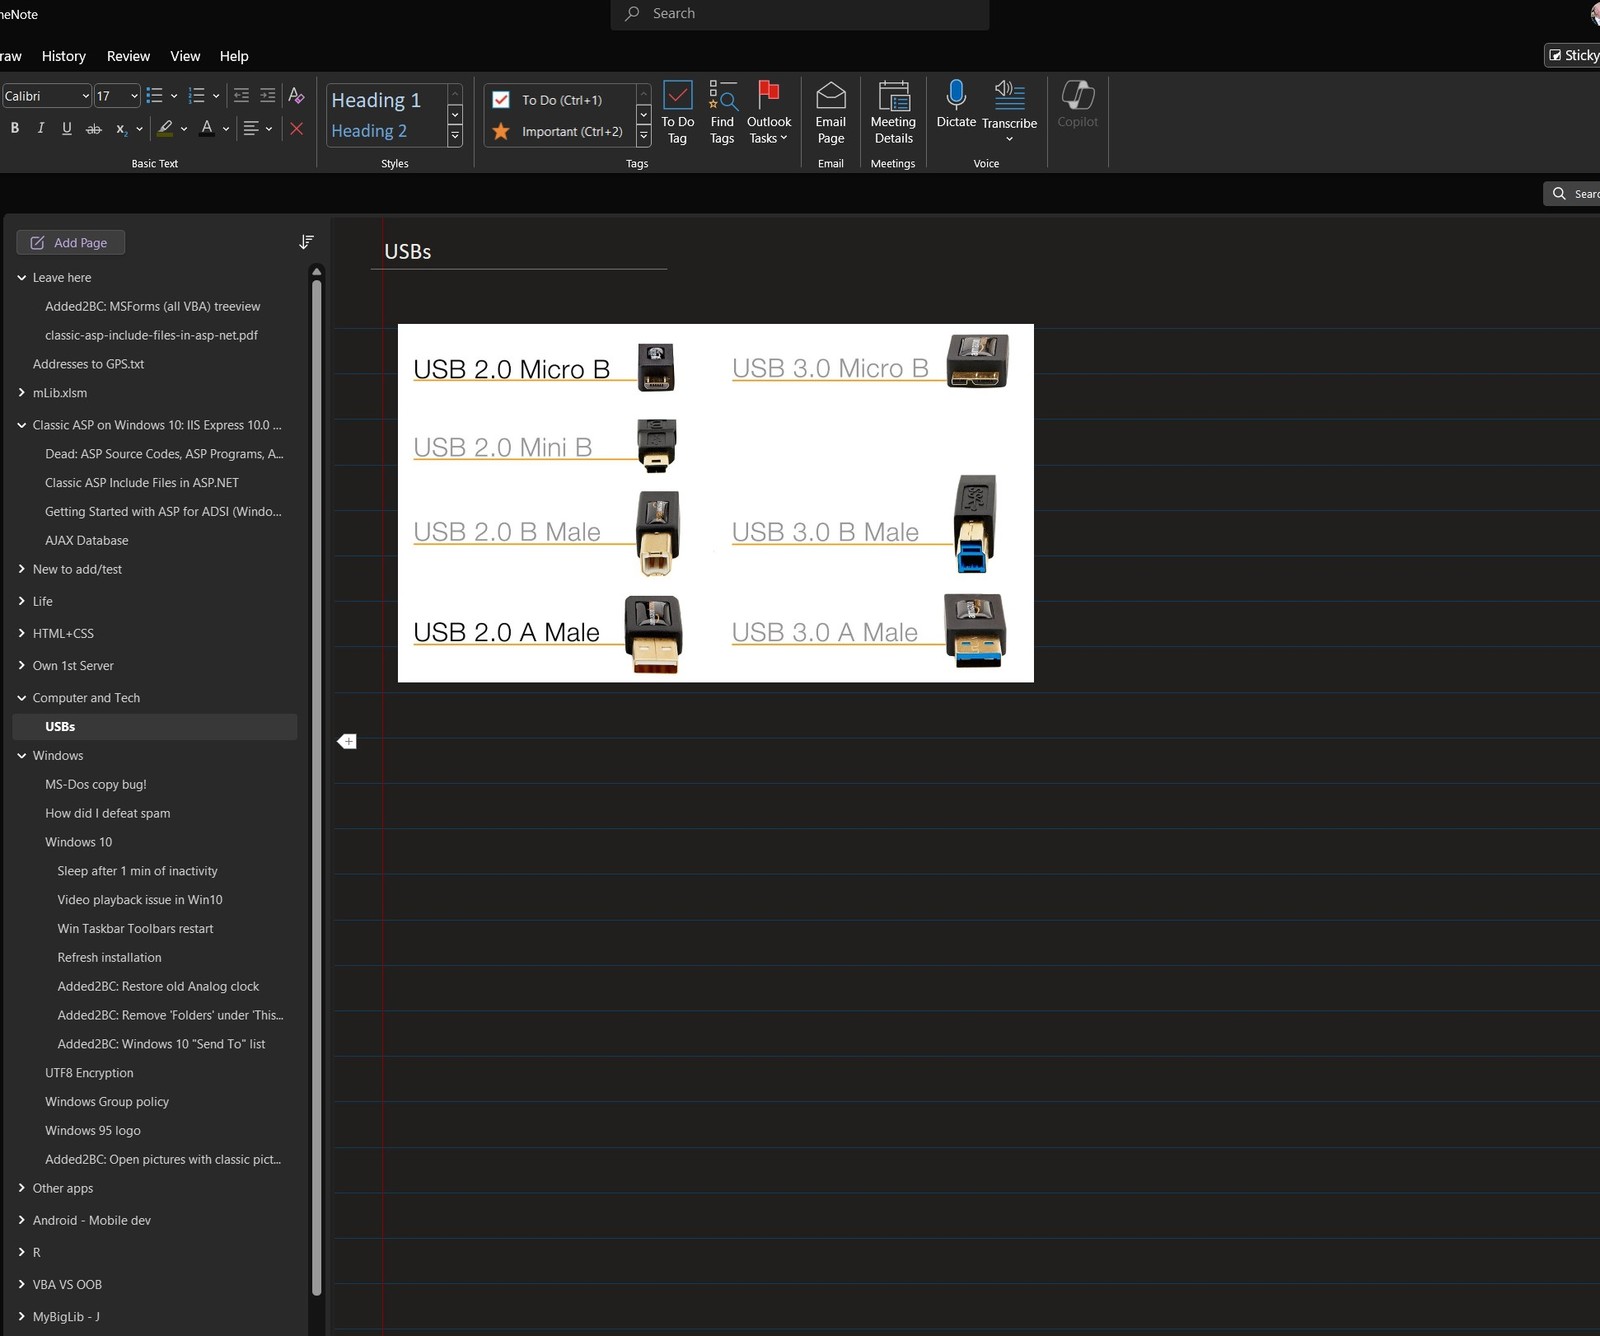The height and width of the screenshot is (1336, 1600).
Task: Switch to the View tab
Action: point(185,56)
